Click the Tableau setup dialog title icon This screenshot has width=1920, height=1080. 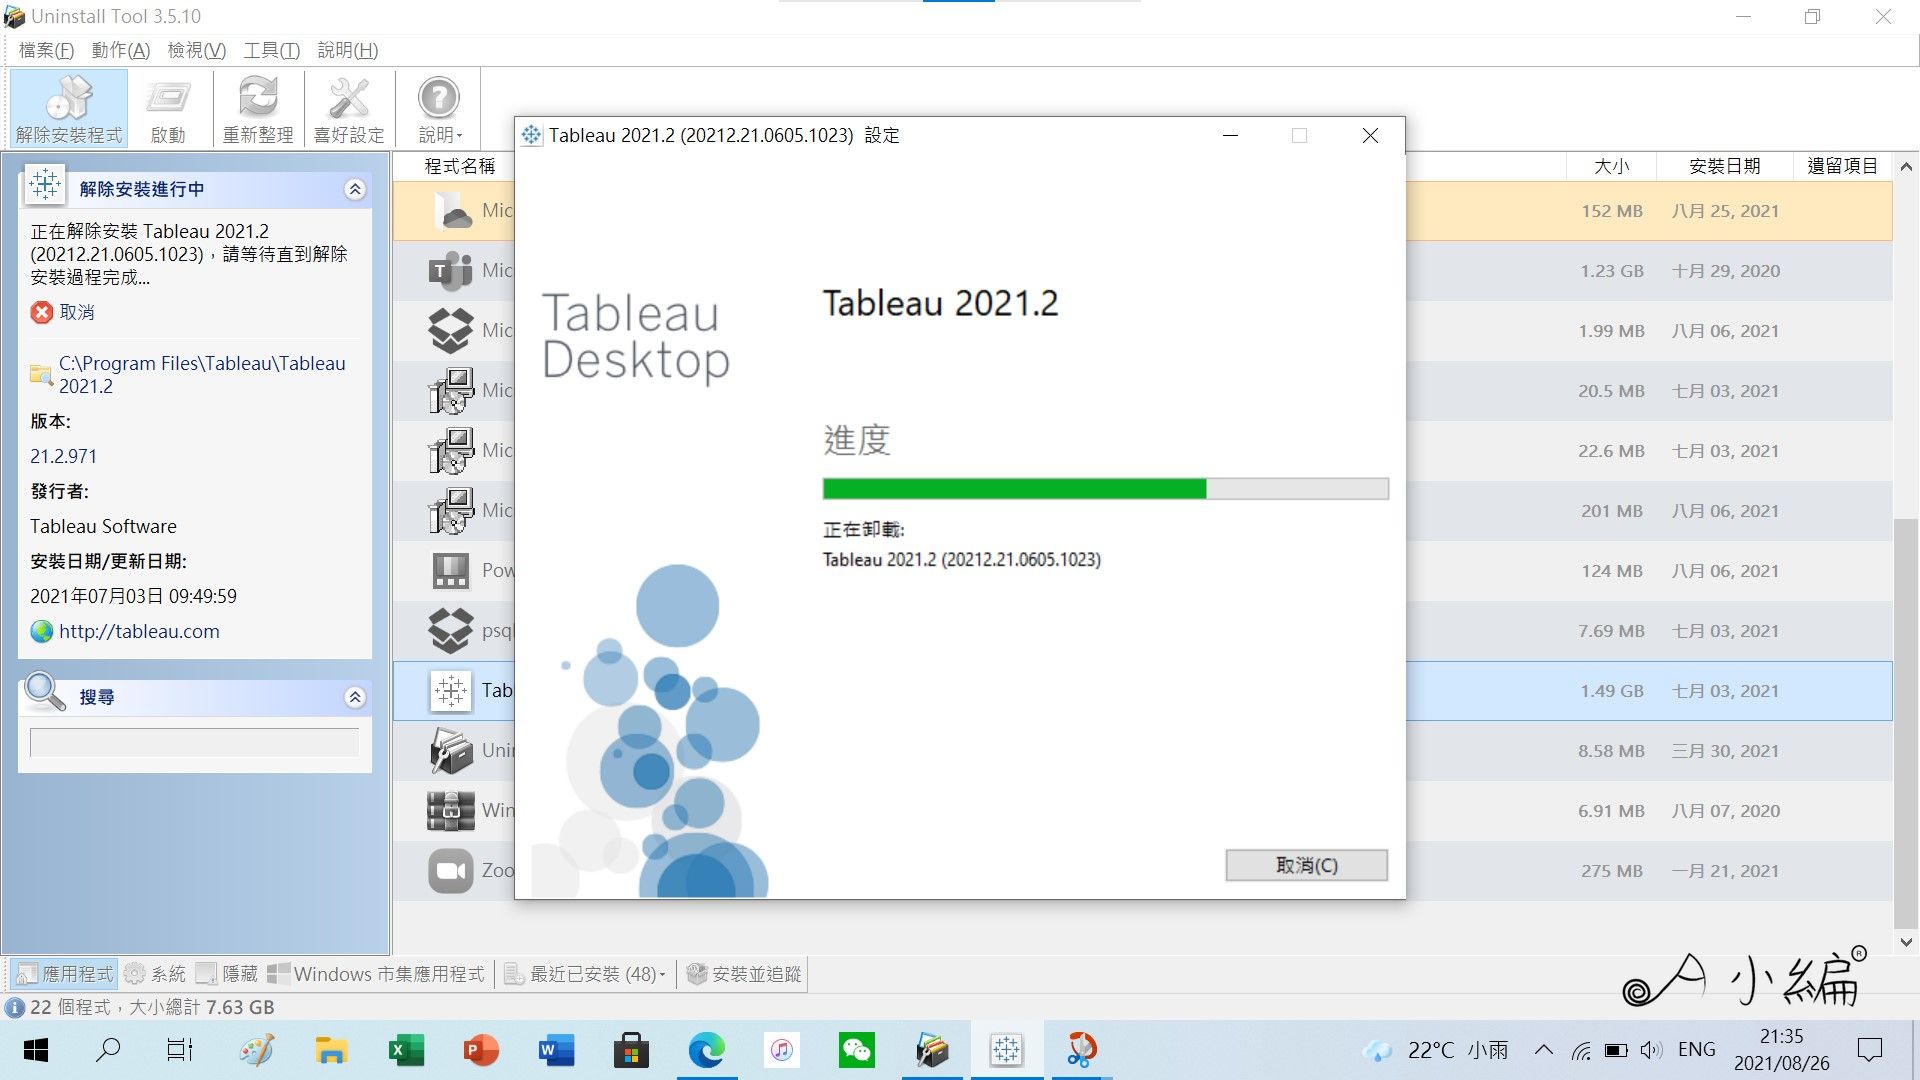[x=532, y=135]
